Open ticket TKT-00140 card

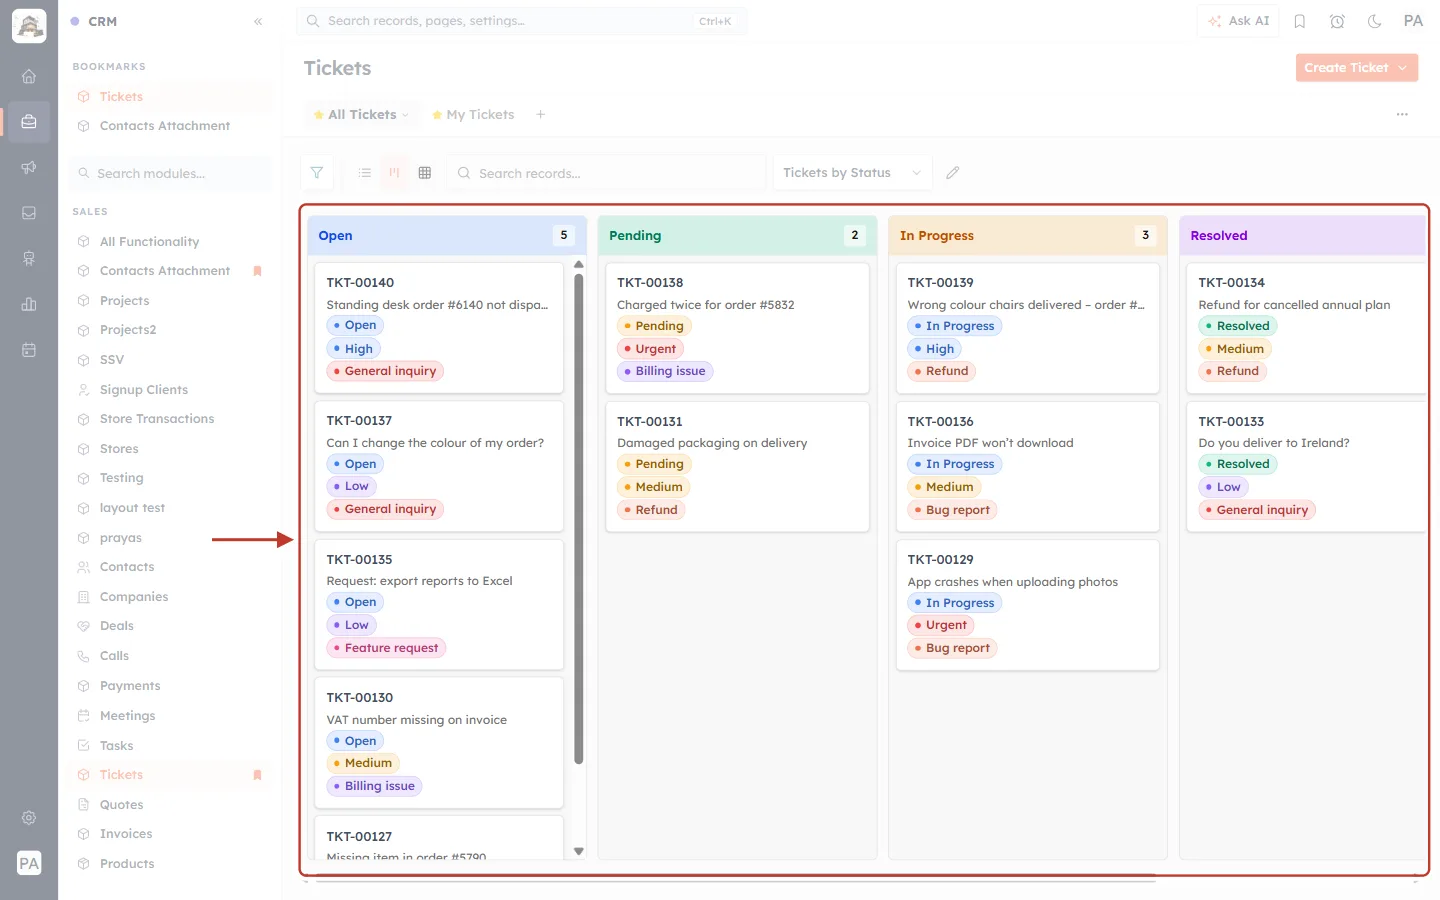pyautogui.click(x=439, y=328)
